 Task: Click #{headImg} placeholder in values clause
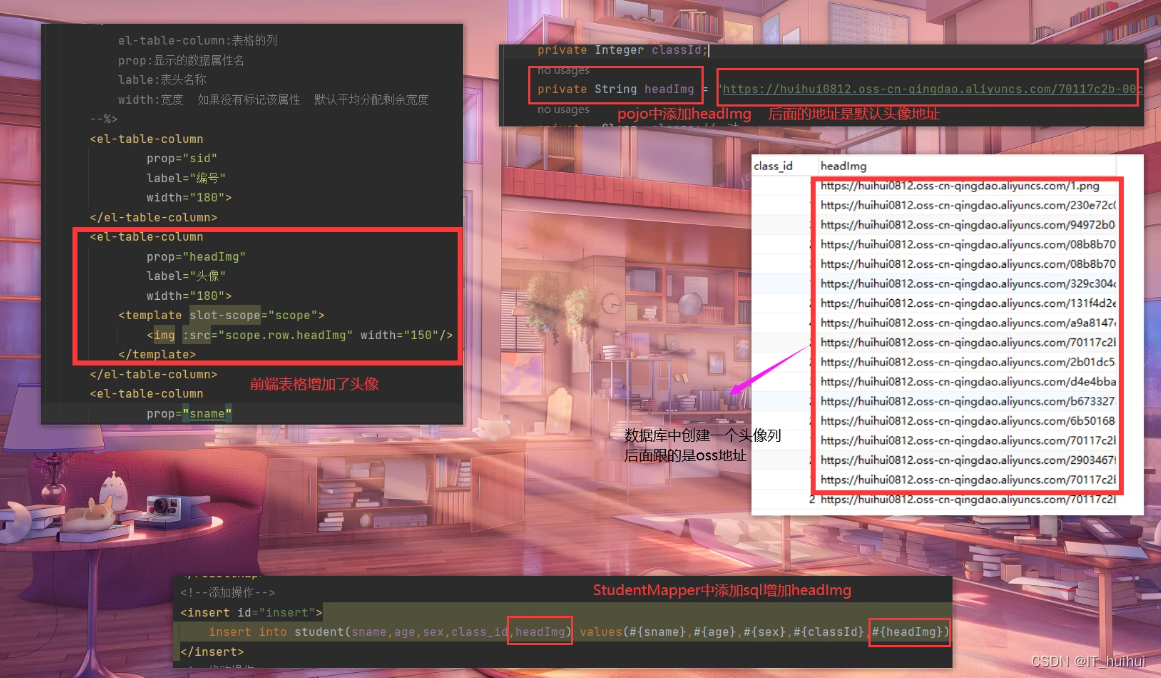click(909, 632)
